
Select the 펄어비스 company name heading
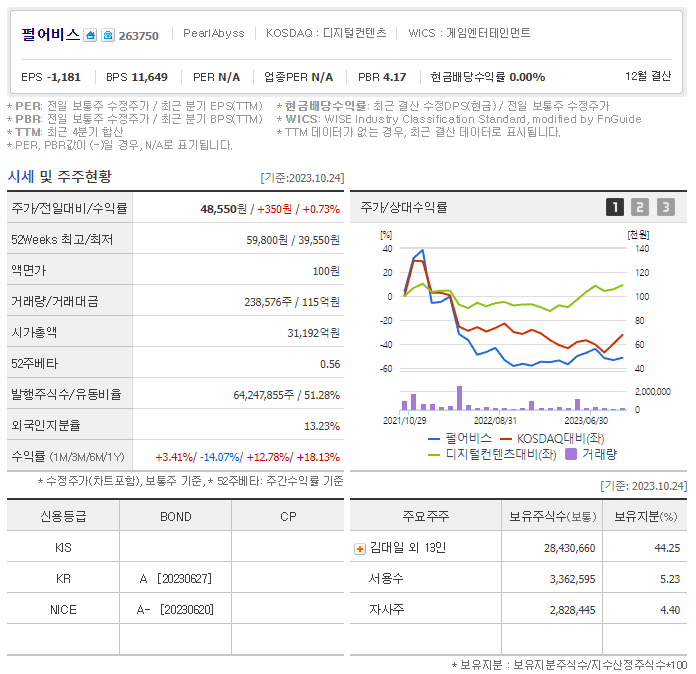point(51,35)
